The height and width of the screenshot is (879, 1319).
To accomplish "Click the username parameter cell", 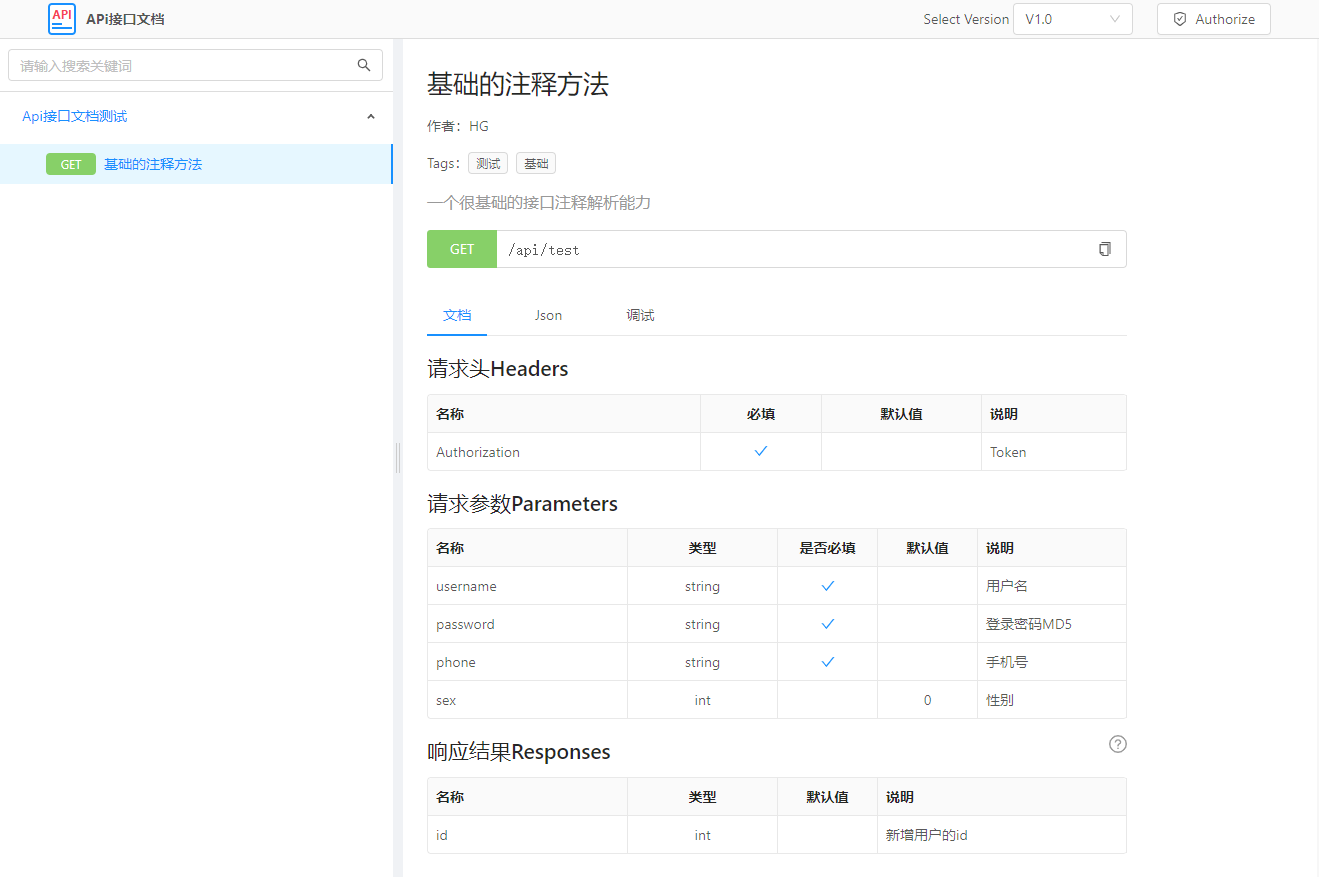I will [x=528, y=586].
